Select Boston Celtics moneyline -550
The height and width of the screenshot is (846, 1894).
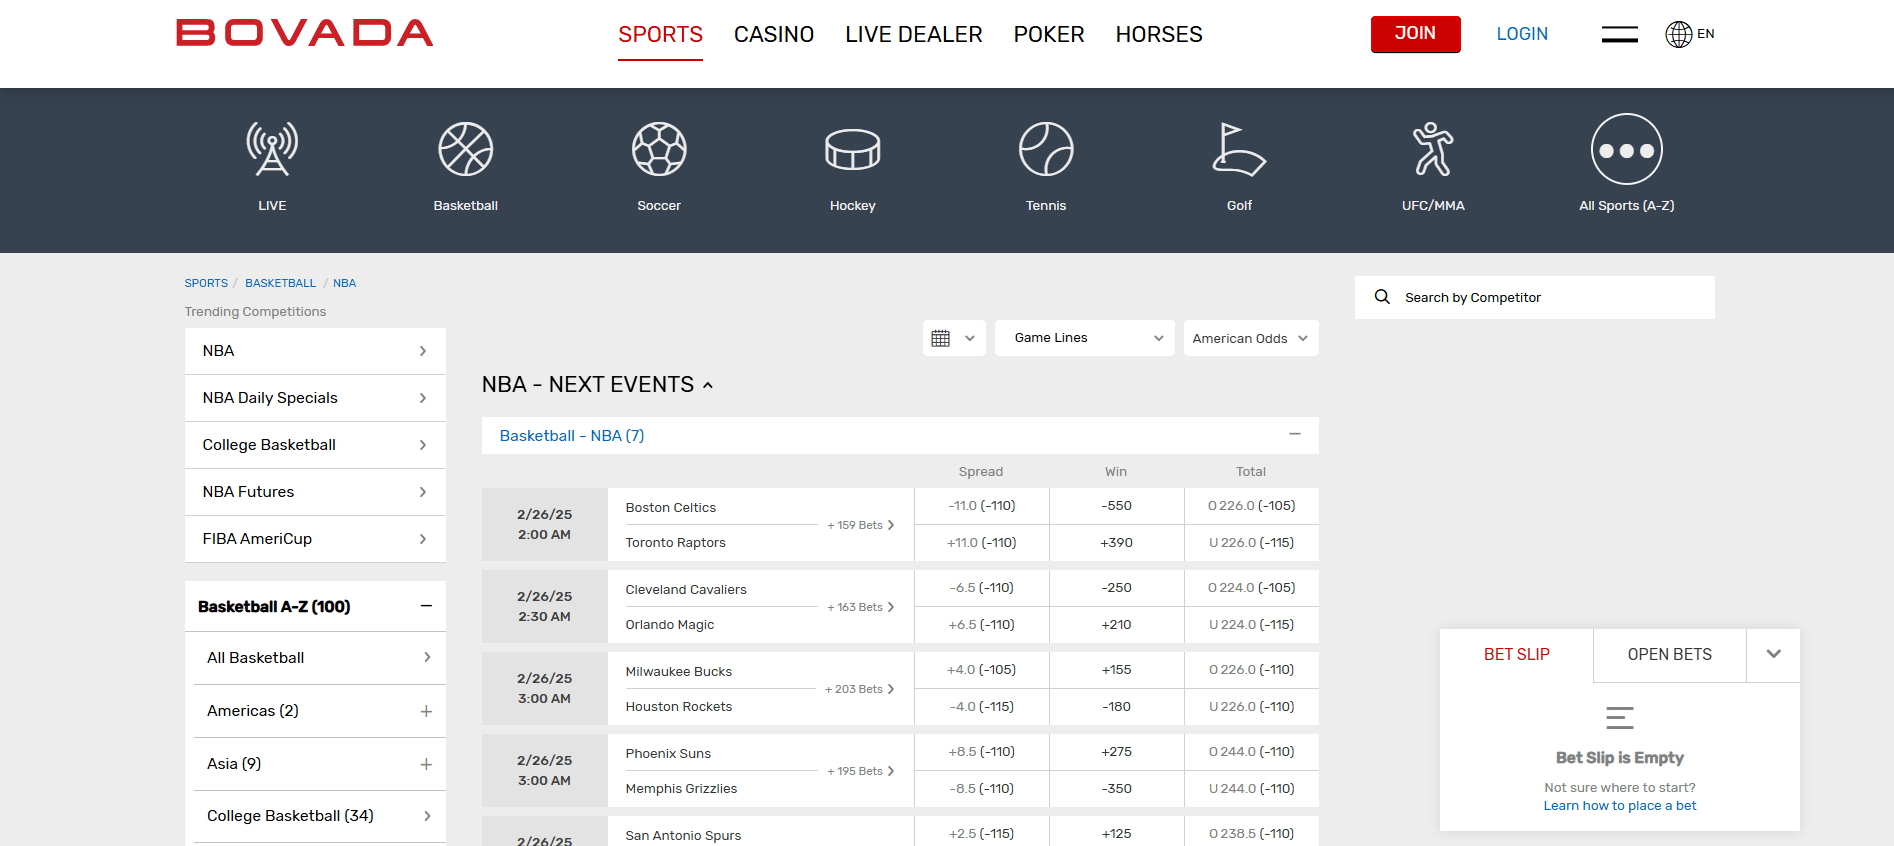click(1117, 506)
